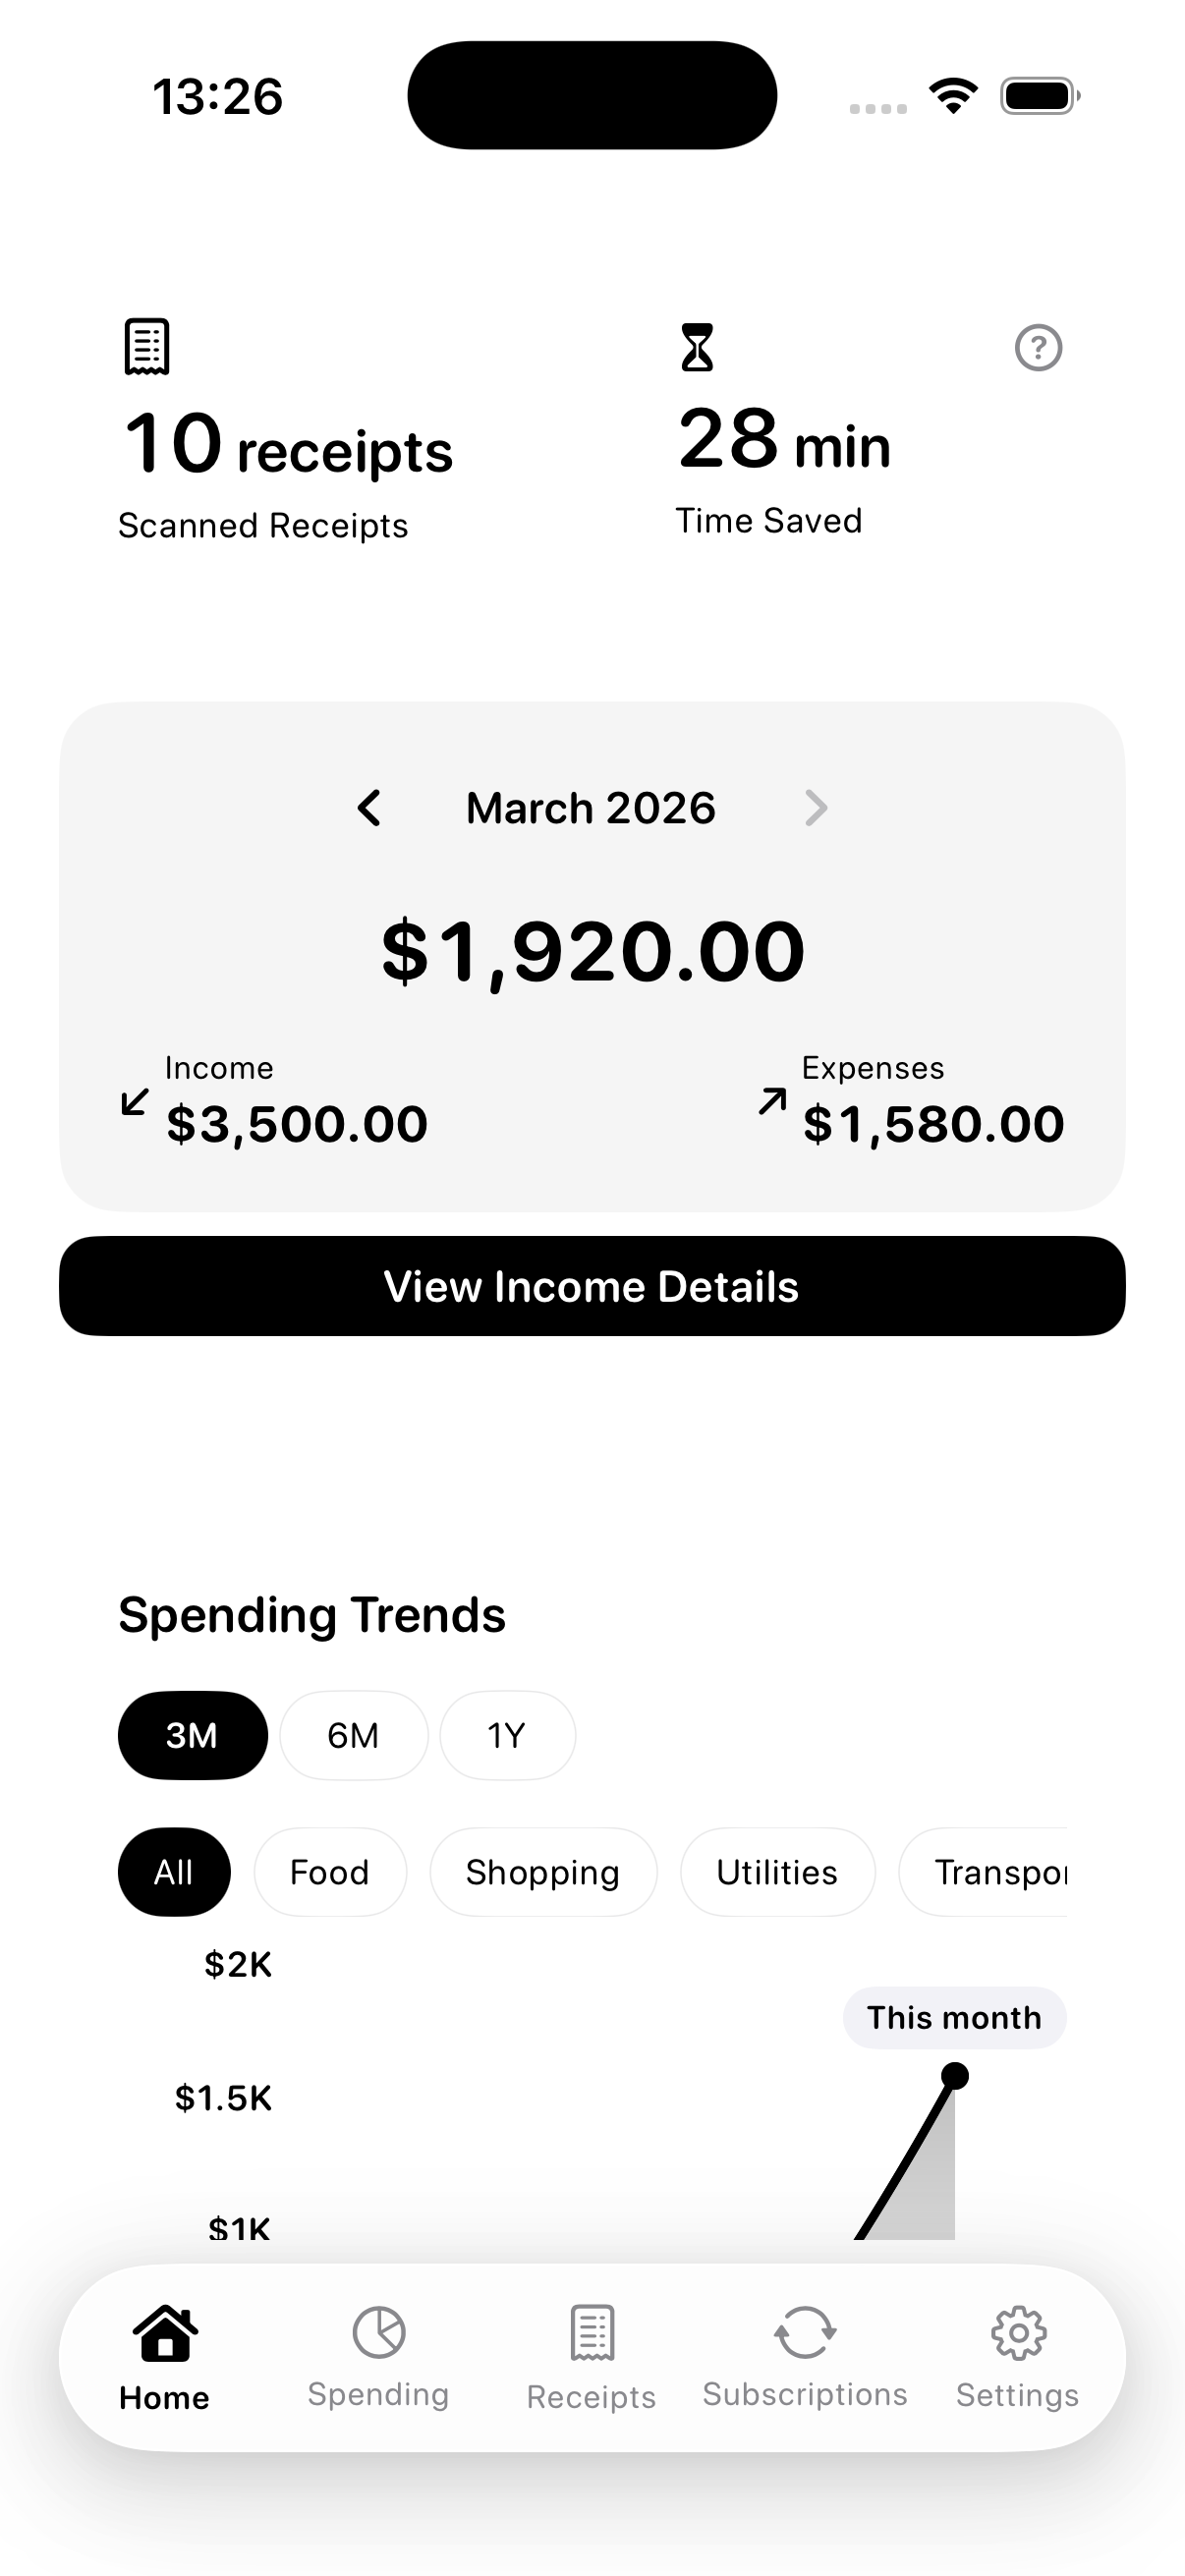Open the Spending pie chart tab
1185x2576 pixels.
pyautogui.click(x=378, y=2356)
